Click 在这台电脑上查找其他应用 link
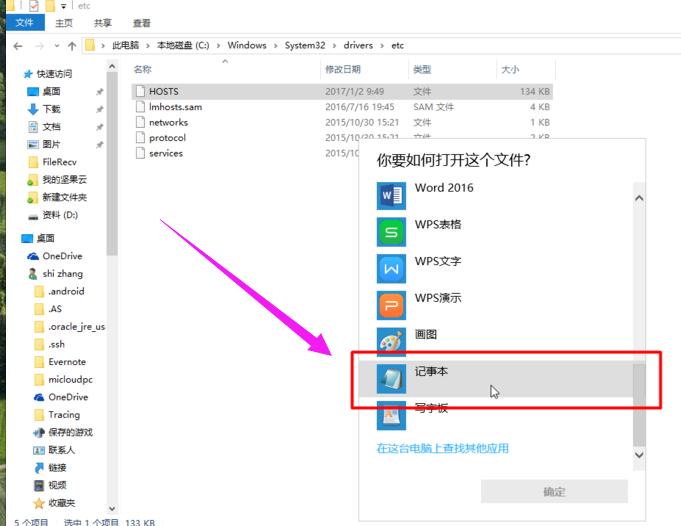This screenshot has width=681, height=526. [442, 449]
